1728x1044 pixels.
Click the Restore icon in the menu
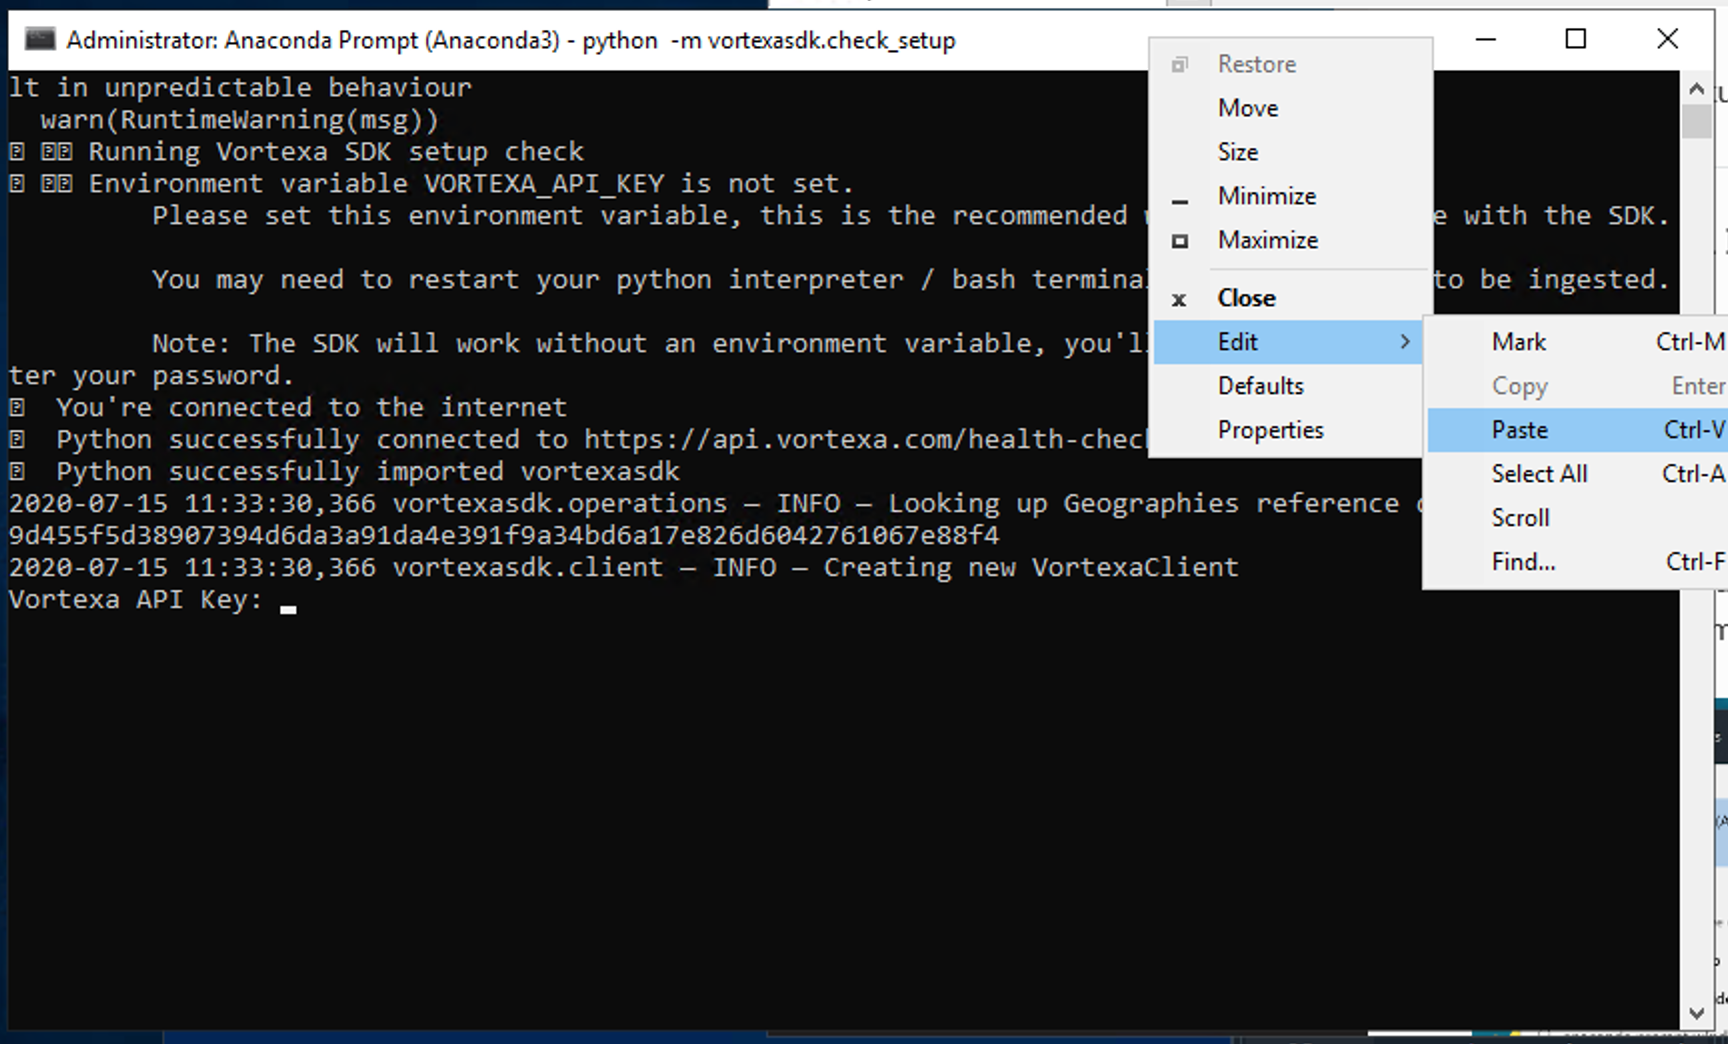[1180, 65]
